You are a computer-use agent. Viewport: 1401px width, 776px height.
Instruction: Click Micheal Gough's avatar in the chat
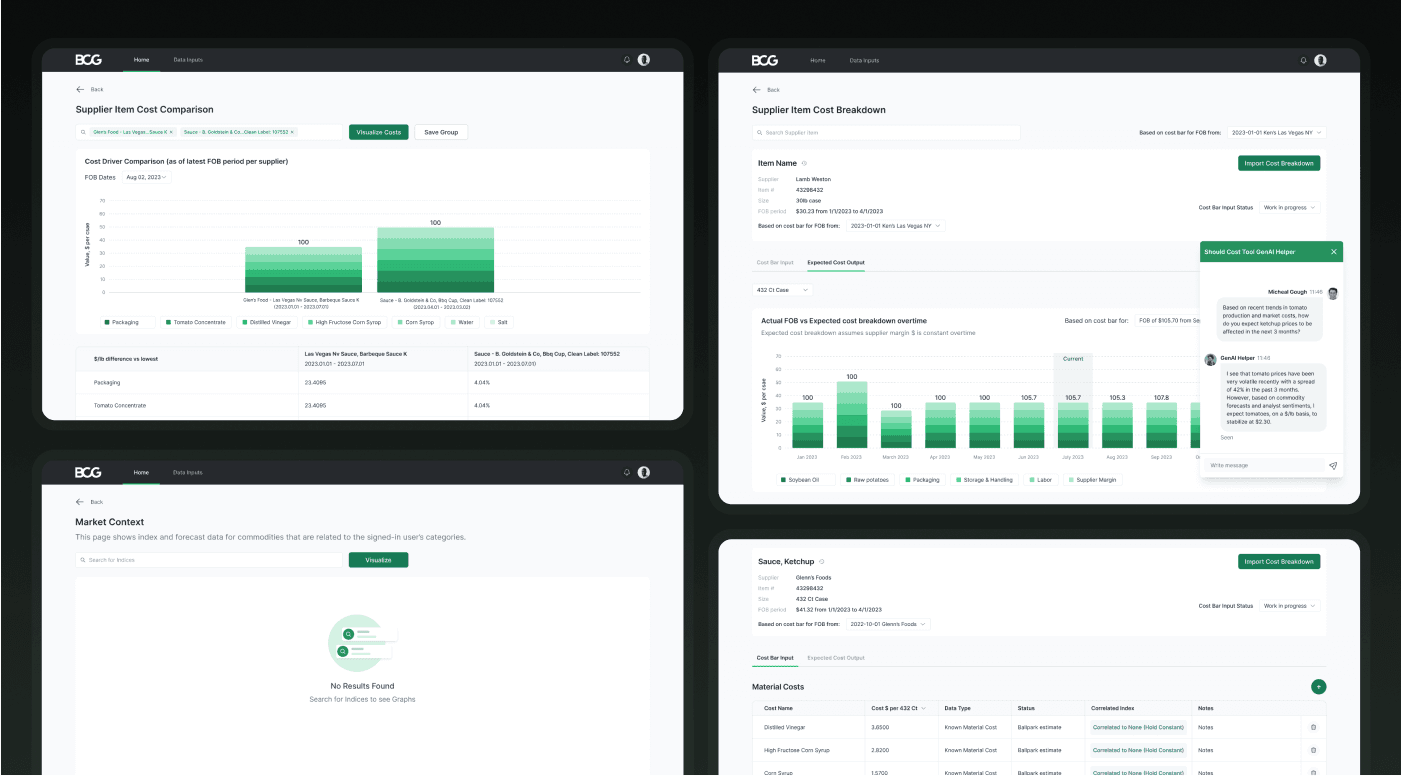1333,292
